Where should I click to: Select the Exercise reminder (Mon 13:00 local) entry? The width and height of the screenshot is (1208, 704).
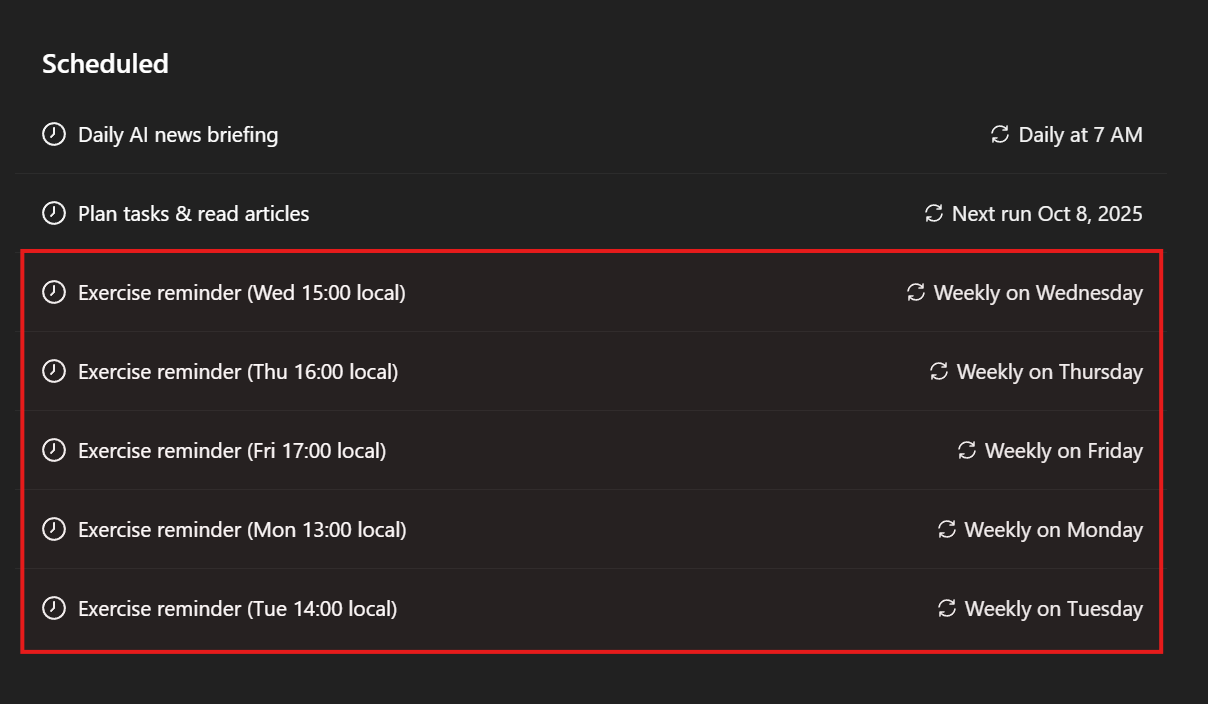pos(242,529)
